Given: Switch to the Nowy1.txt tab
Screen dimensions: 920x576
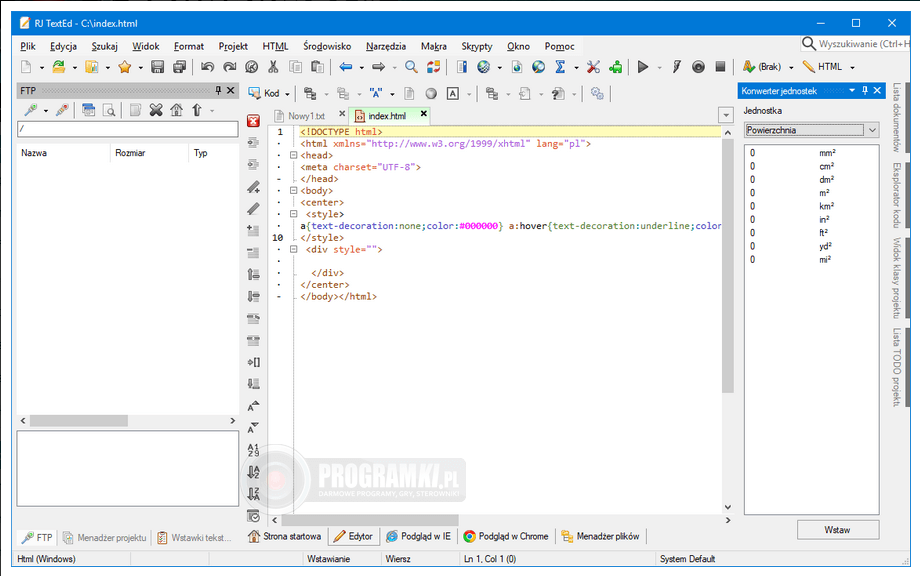Looking at the screenshot, I should 306,116.
